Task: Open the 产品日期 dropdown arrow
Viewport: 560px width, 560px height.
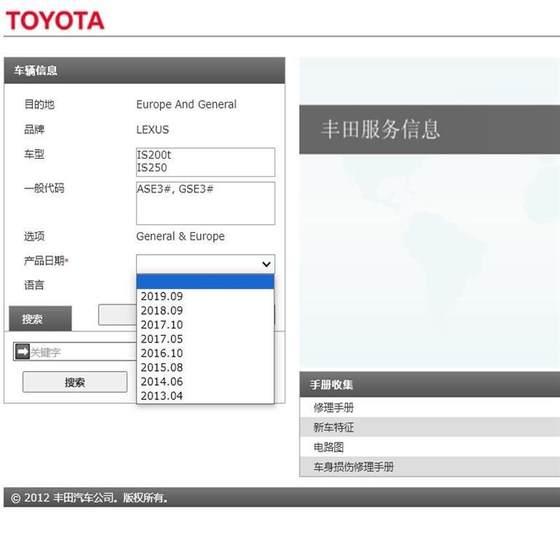Action: coord(266,264)
